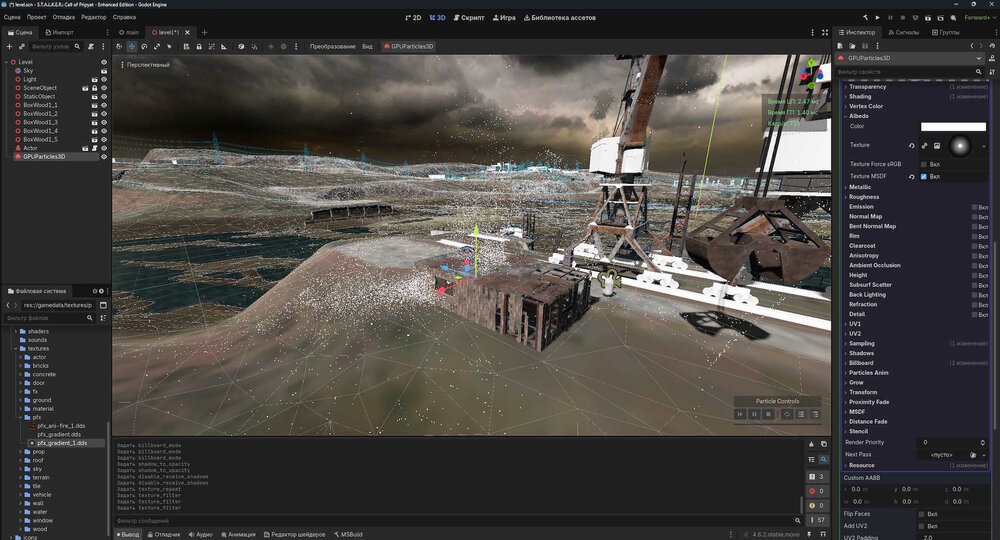Add a new child node in Scene dock
Screen dimensions: 1000x540
(x=9, y=47)
